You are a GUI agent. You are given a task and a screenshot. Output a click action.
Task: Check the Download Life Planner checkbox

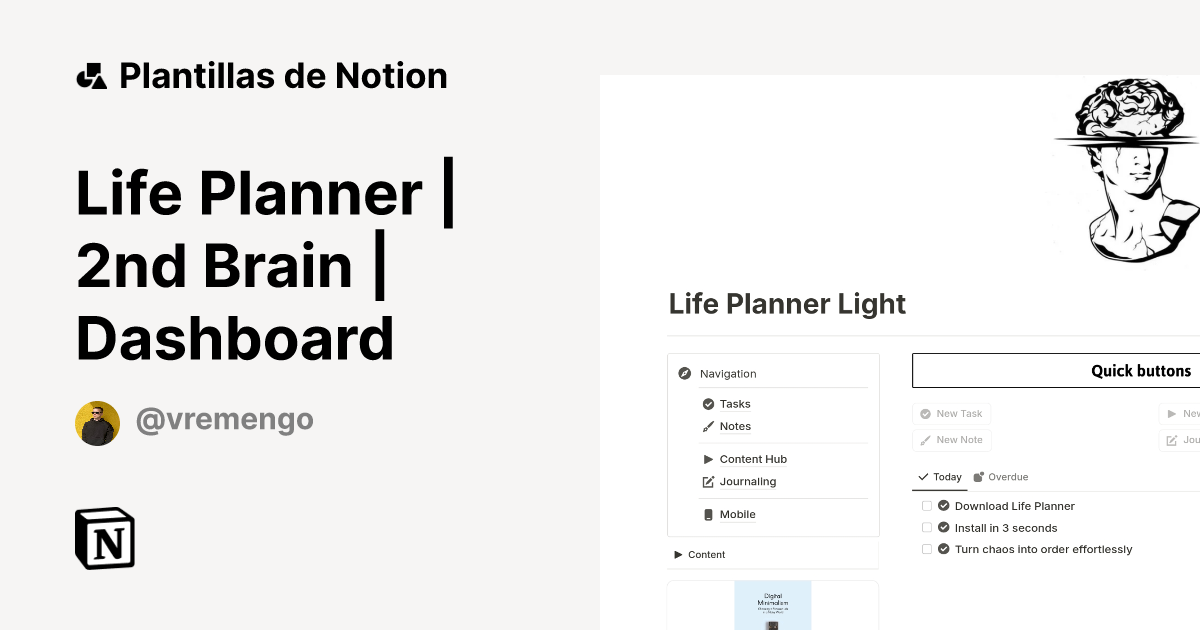pos(927,505)
